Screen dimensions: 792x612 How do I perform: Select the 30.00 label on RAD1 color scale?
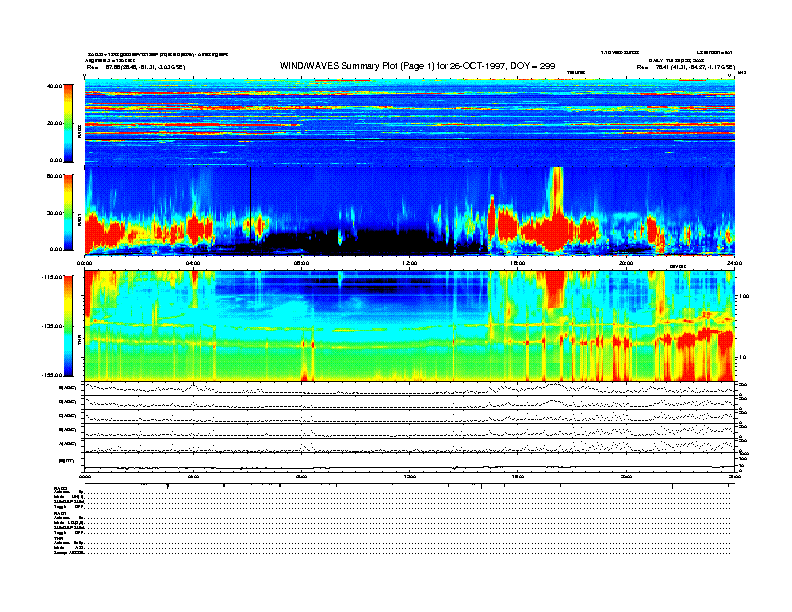point(54,213)
